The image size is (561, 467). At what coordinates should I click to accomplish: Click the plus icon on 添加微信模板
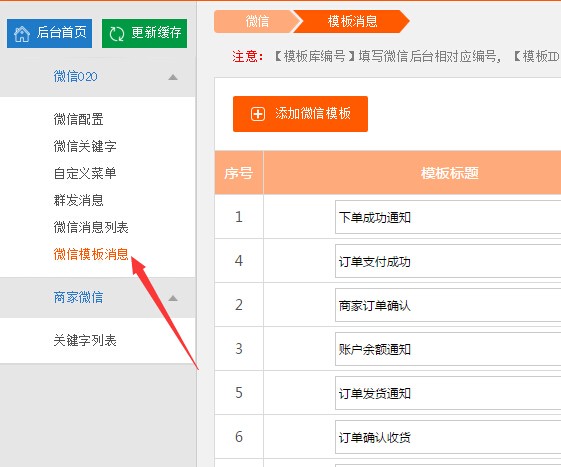tap(258, 114)
